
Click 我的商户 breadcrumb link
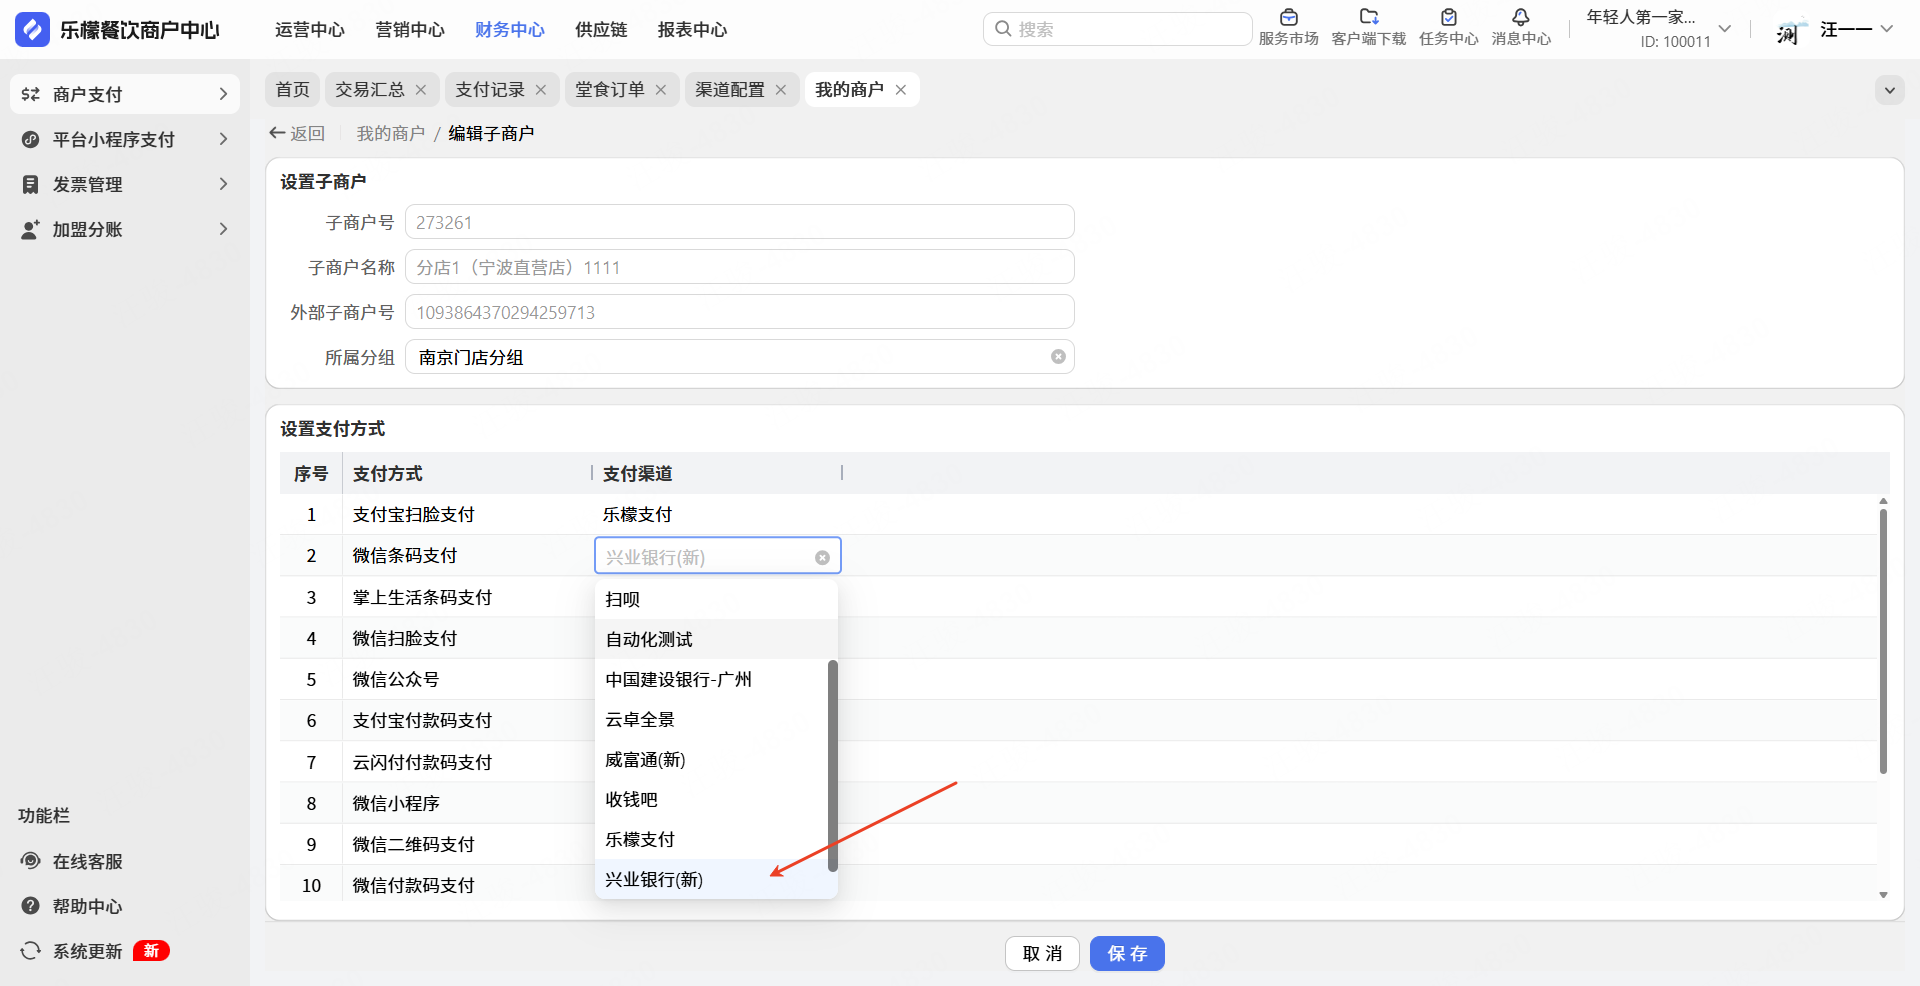(391, 133)
